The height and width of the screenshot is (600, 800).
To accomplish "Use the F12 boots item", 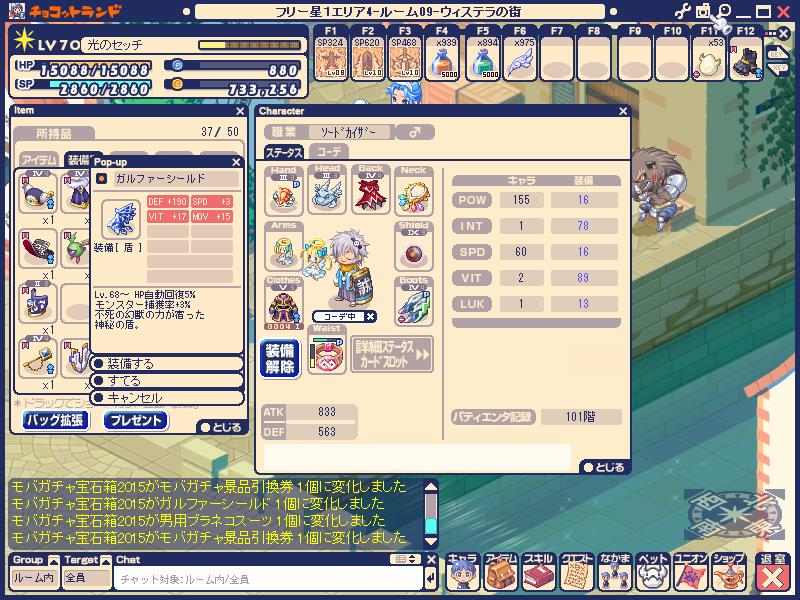I will click(746, 59).
